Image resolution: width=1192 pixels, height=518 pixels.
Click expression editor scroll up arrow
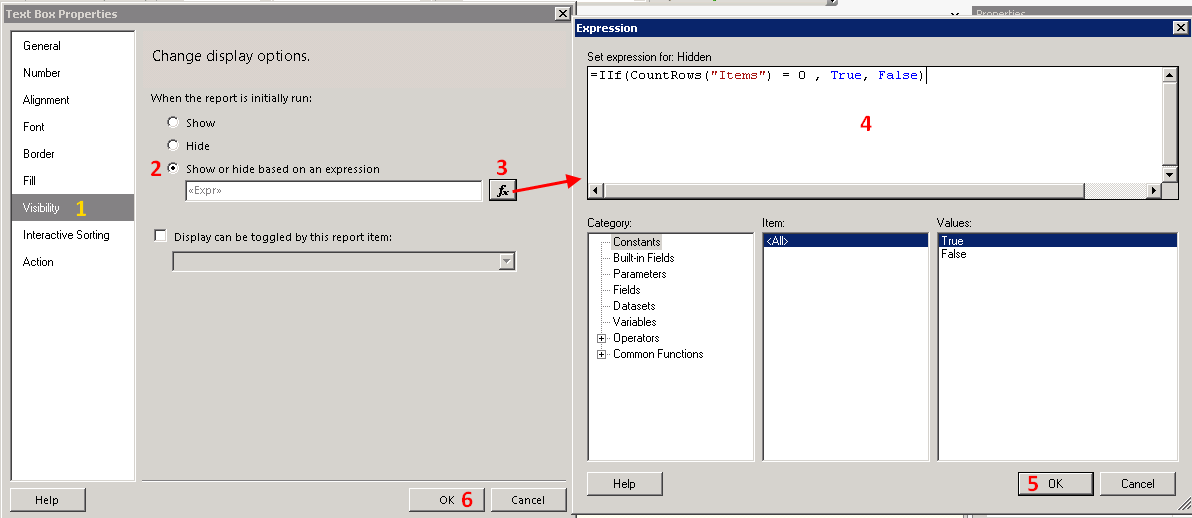click(x=1171, y=75)
